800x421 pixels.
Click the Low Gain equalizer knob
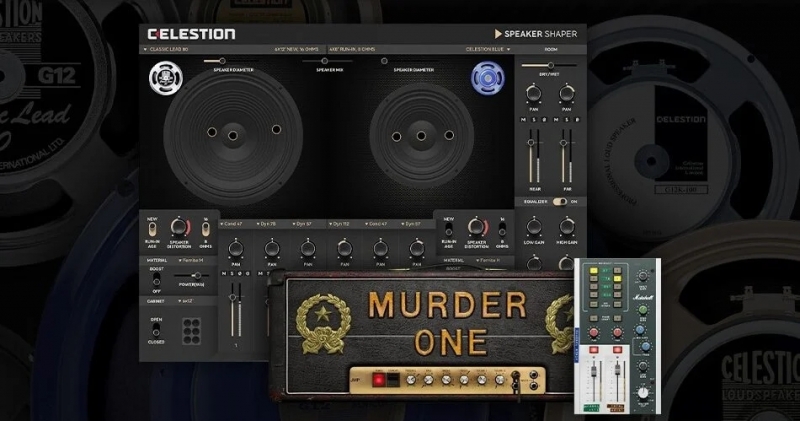(x=534, y=226)
